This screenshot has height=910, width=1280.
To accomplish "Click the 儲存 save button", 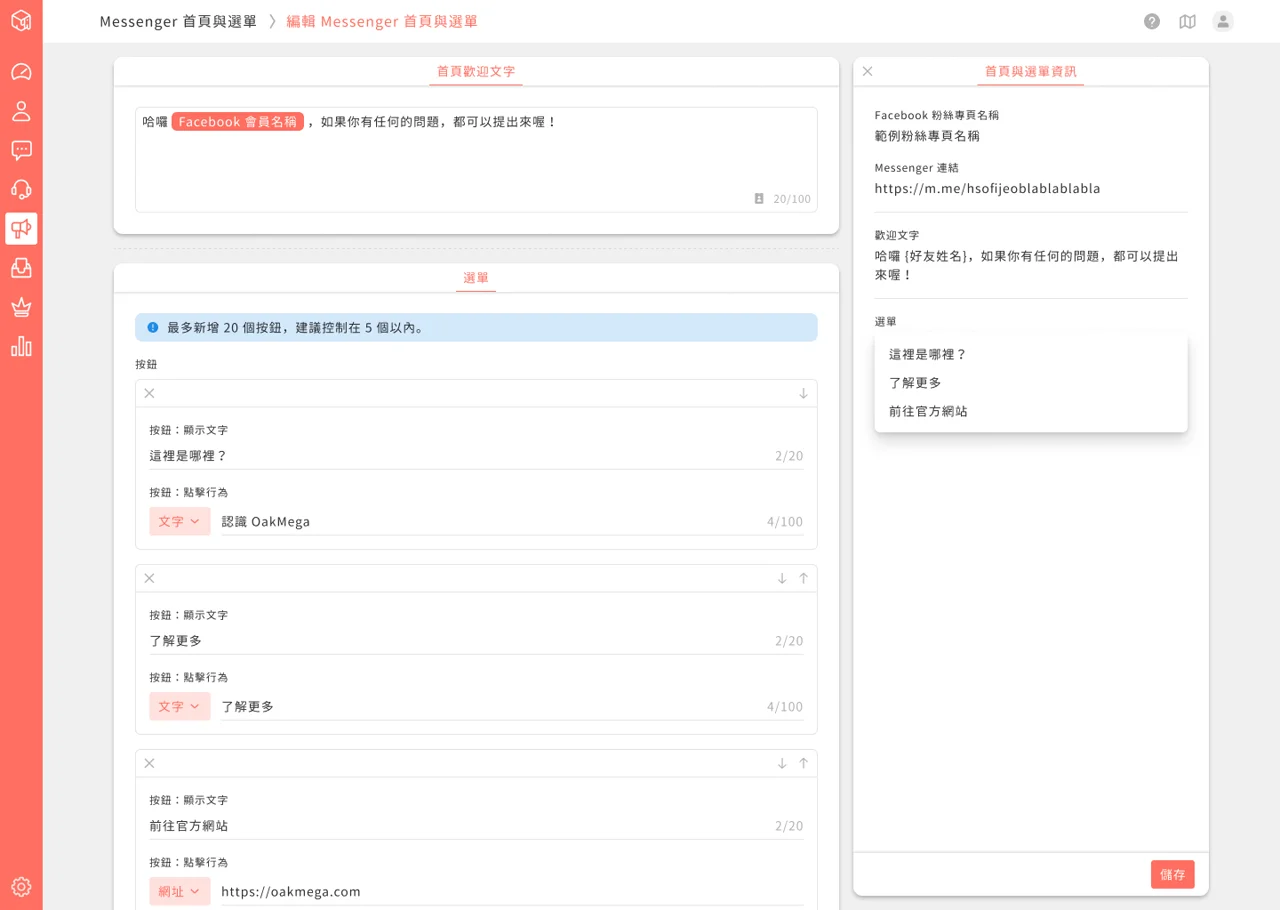I will (x=1172, y=874).
